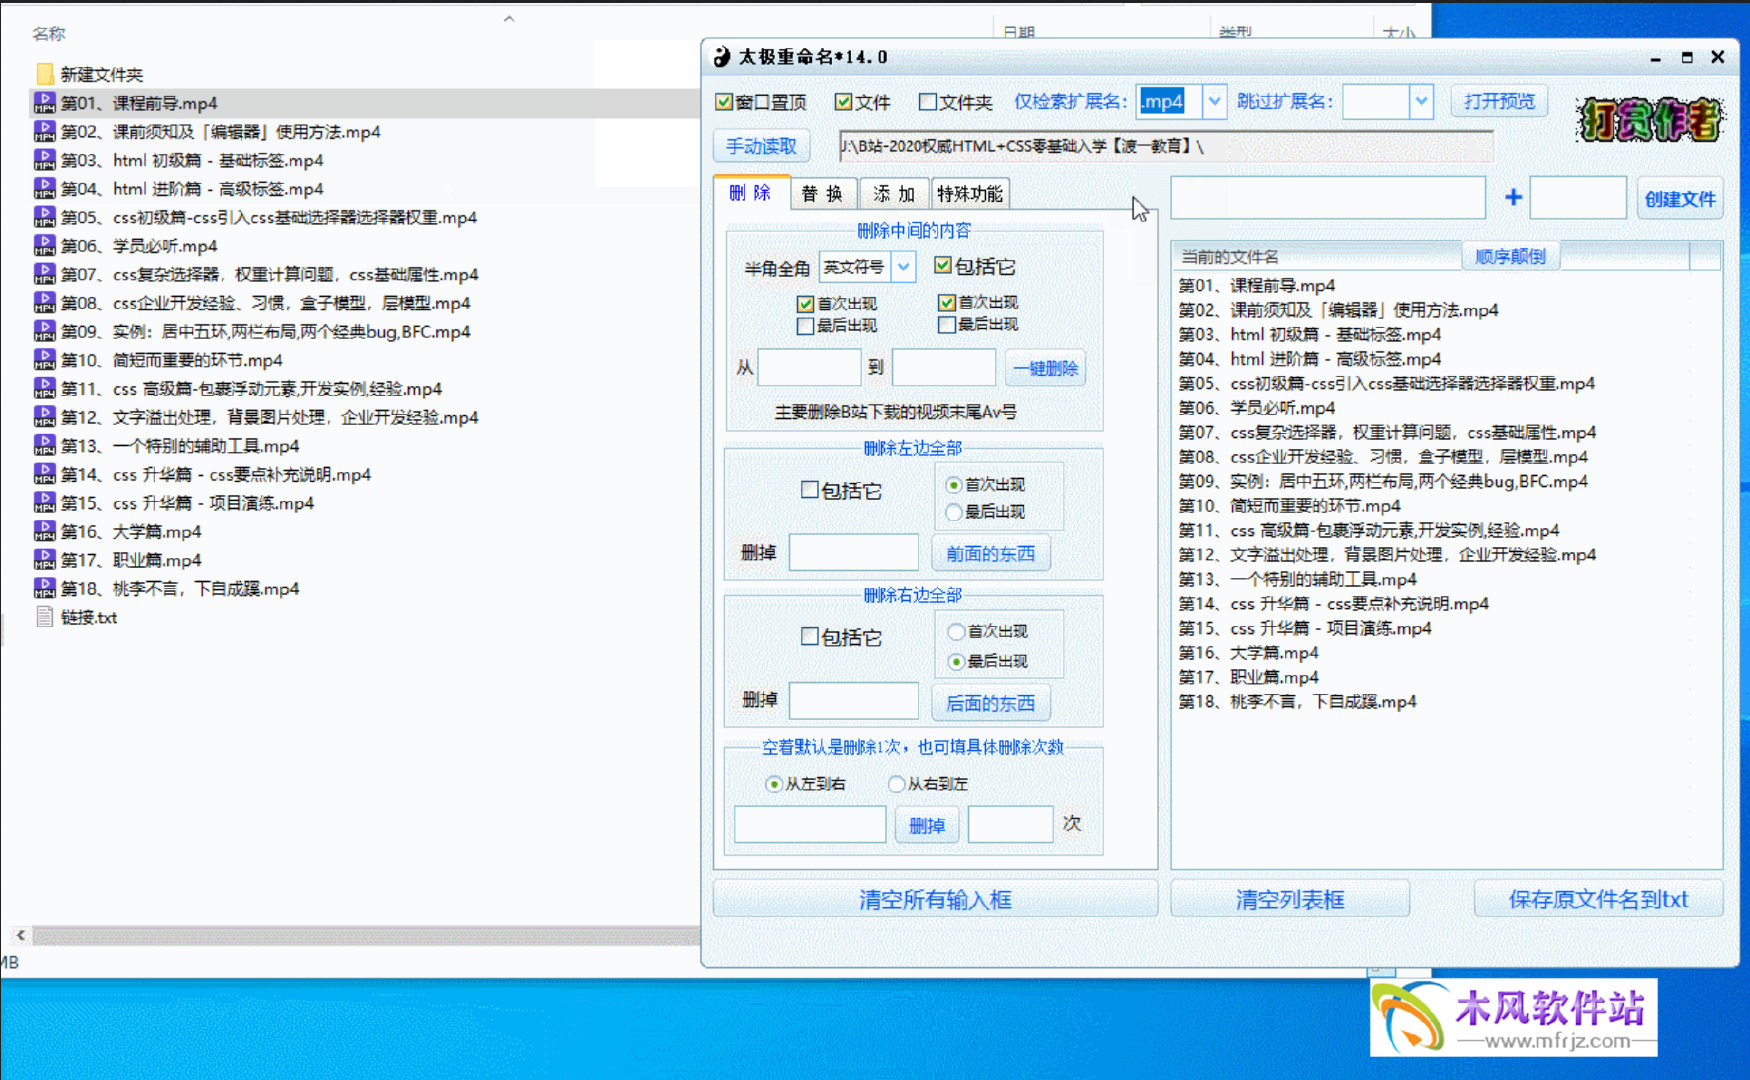This screenshot has width=1750, height=1080.
Task: Uncheck the 窗口置顶 checkbox
Action: (725, 102)
